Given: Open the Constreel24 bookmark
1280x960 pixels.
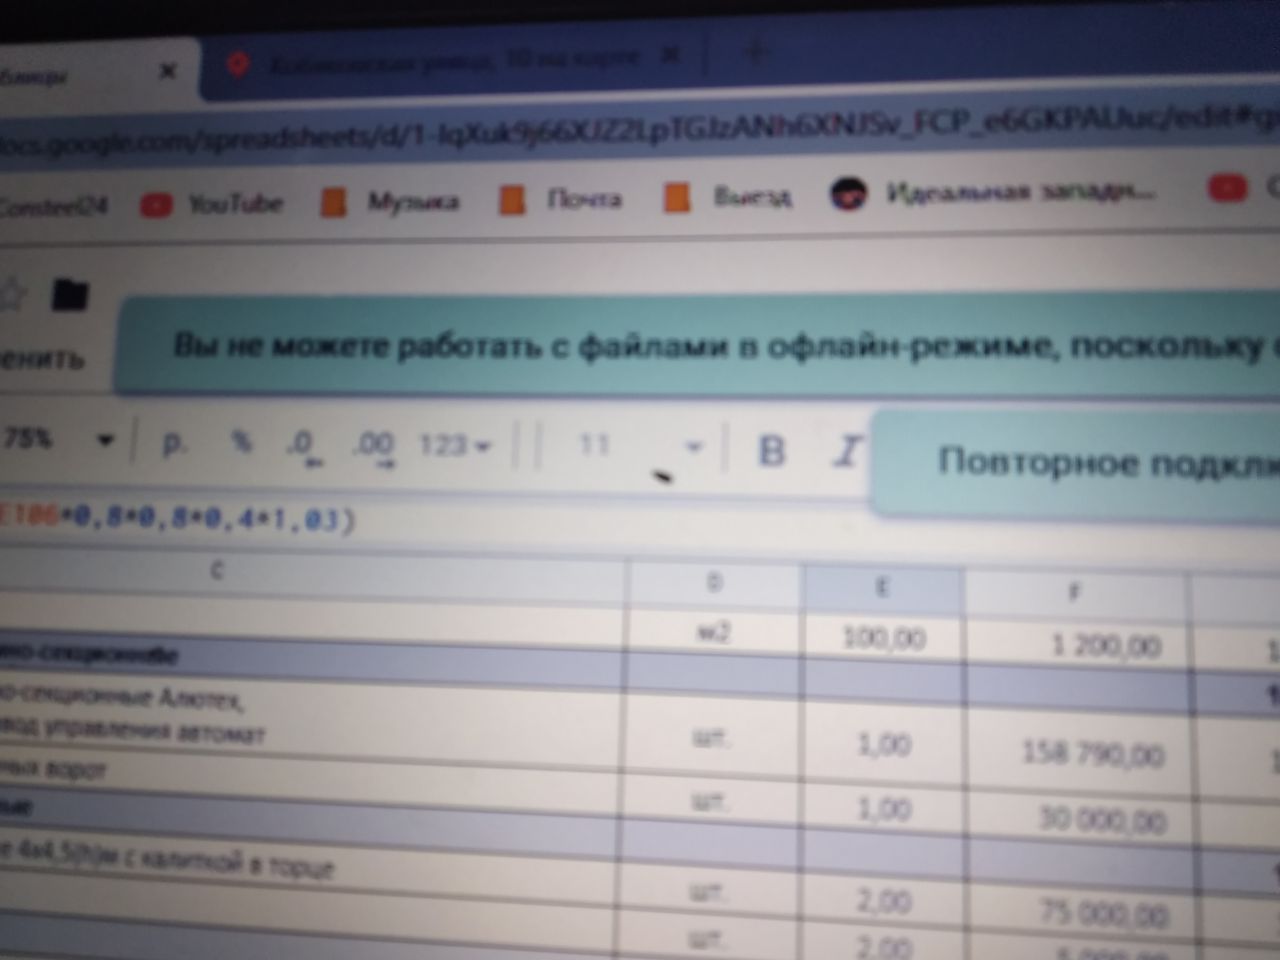Looking at the screenshot, I should tap(56, 207).
